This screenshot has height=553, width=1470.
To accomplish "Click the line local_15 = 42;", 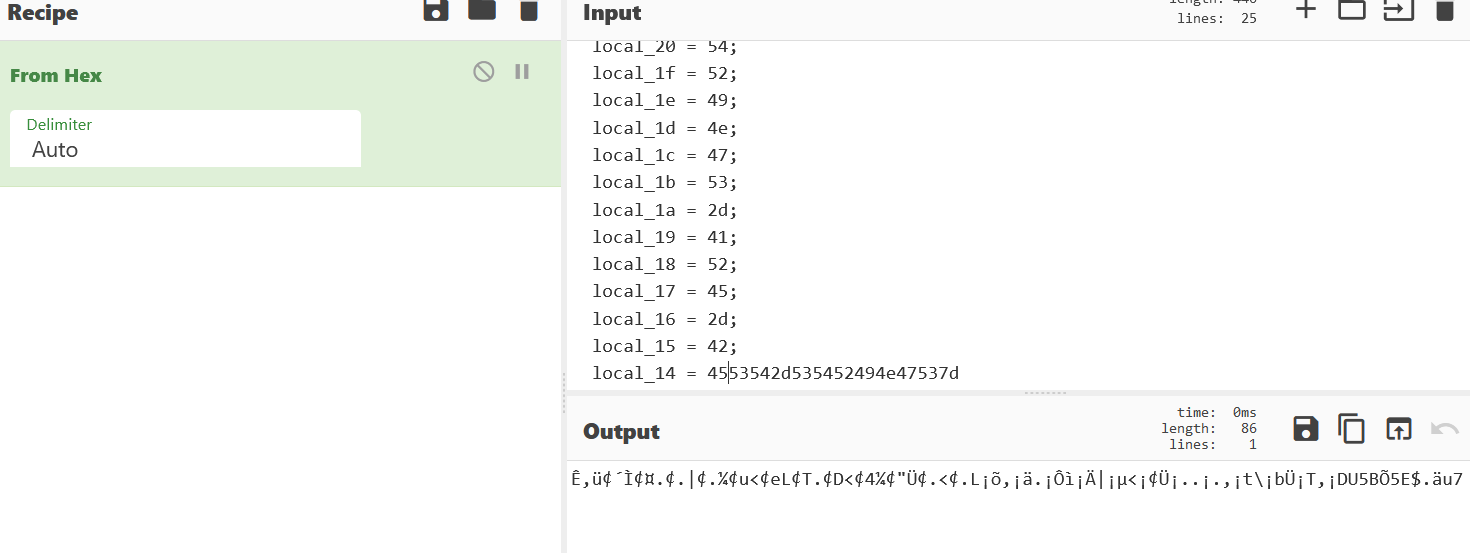I will pos(664,346).
